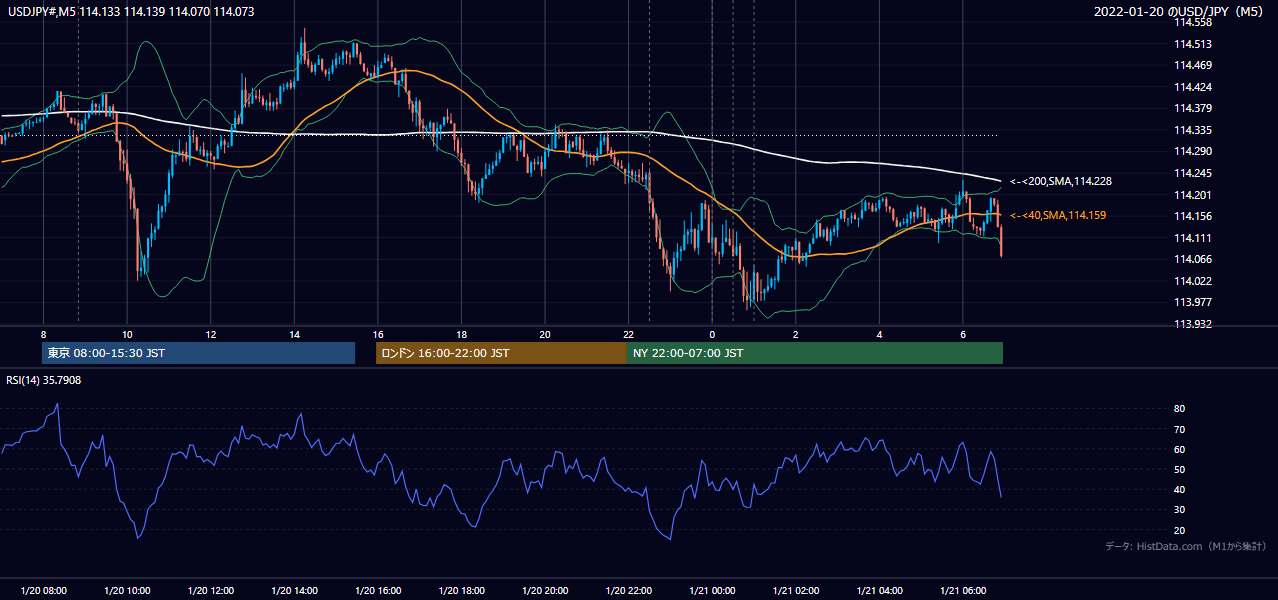Click RSI scale value 30
Image resolution: width=1278 pixels, height=600 pixels.
click(1180, 510)
